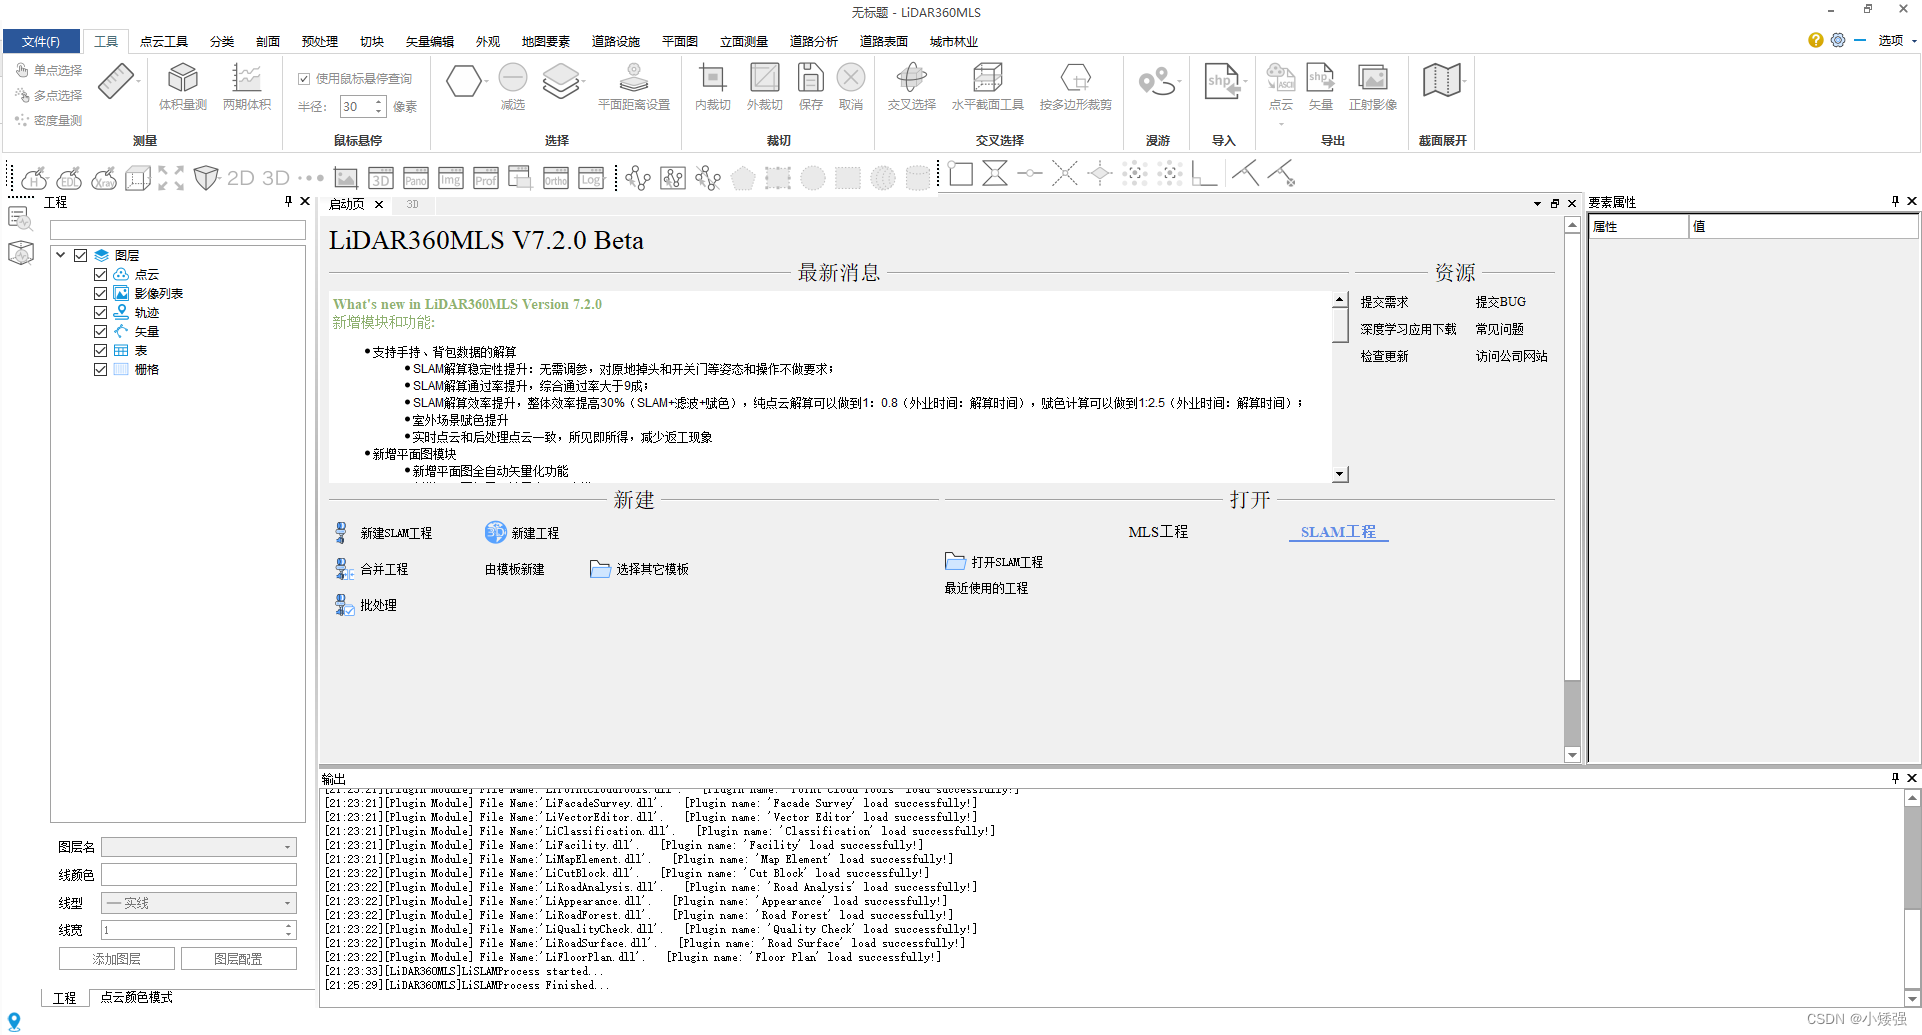Image resolution: width=1922 pixels, height=1035 pixels.
Task: Toggle the 影像列表 layer checkbox
Action: [x=100, y=293]
